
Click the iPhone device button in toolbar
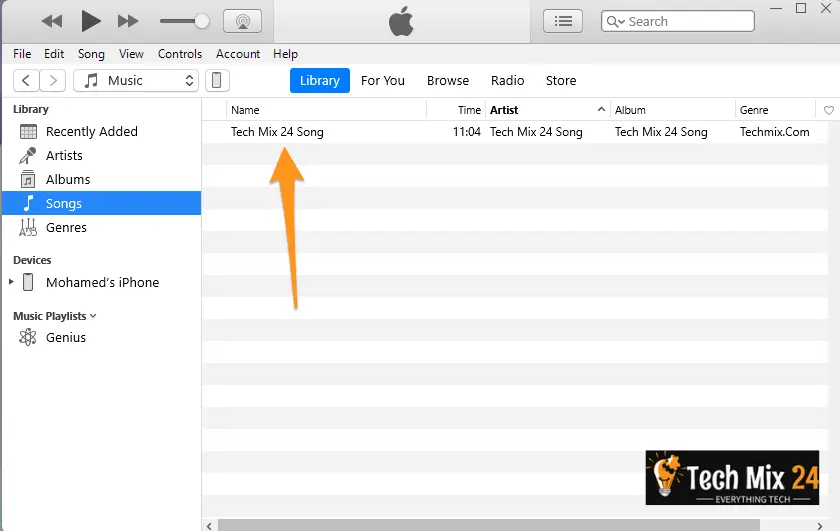(x=217, y=81)
